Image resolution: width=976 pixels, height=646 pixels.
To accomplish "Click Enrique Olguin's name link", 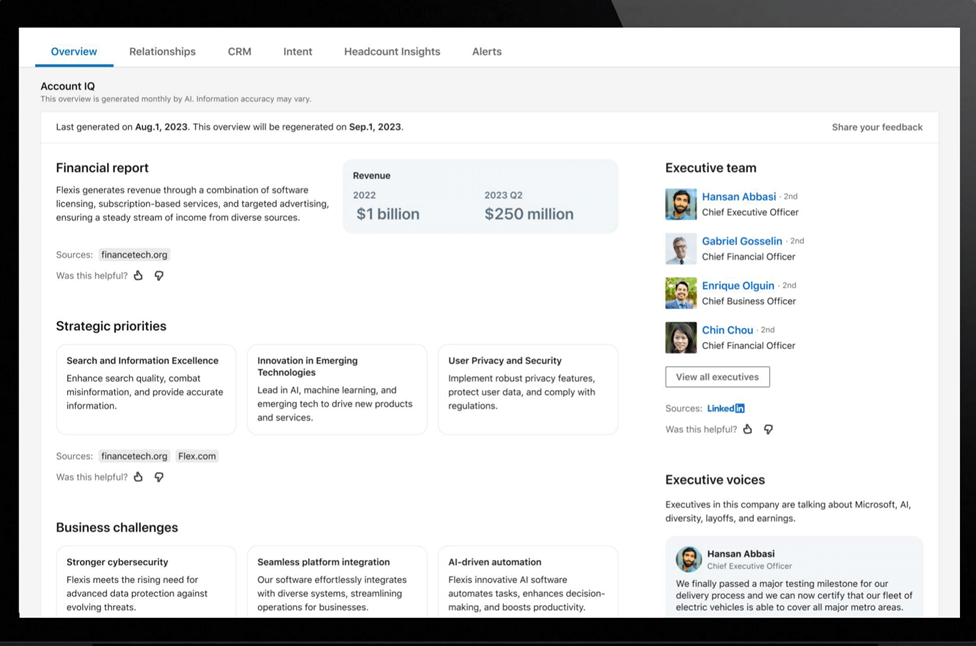I will point(738,286).
